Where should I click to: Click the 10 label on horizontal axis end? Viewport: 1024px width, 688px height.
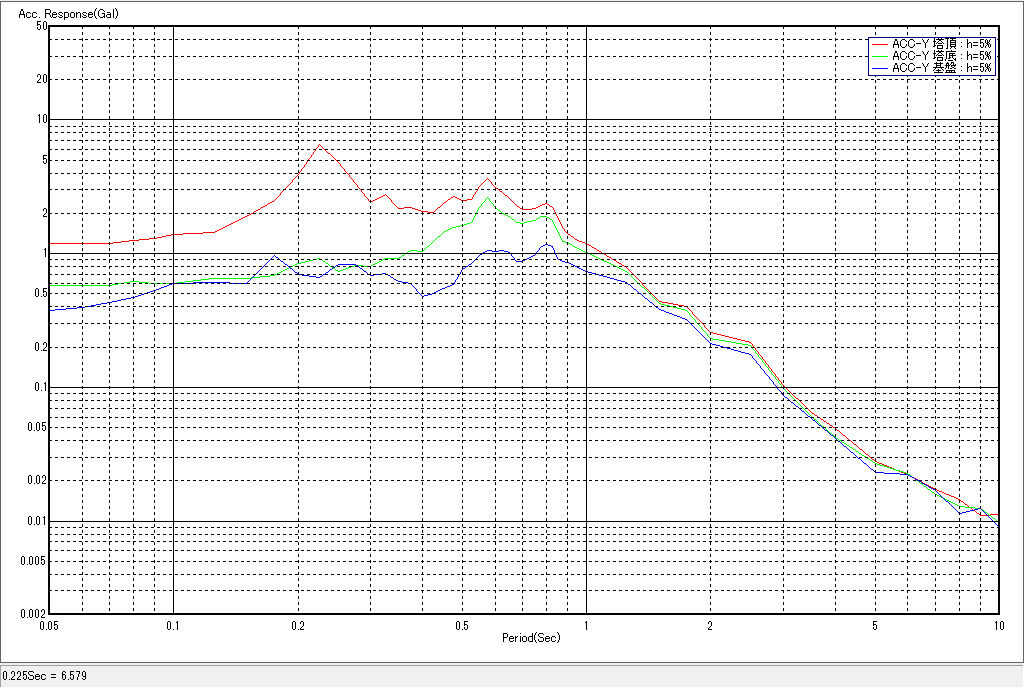[x=997, y=625]
